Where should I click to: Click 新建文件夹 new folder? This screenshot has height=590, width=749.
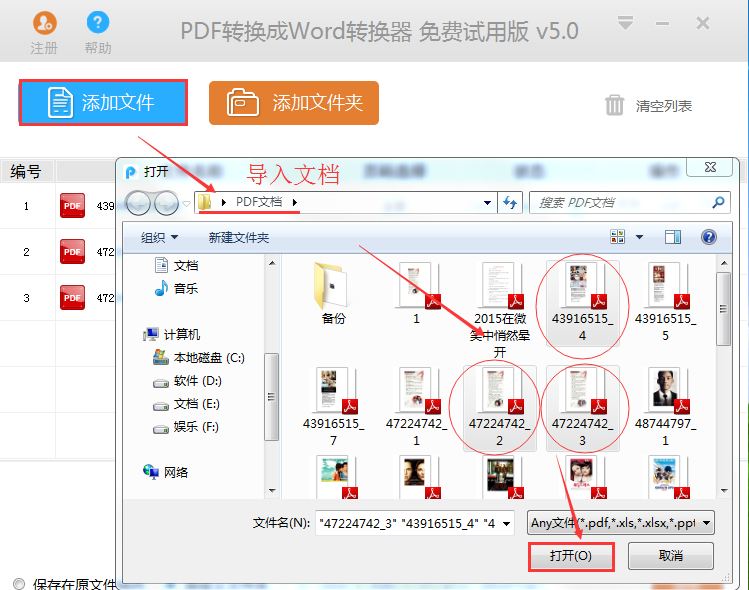239,237
